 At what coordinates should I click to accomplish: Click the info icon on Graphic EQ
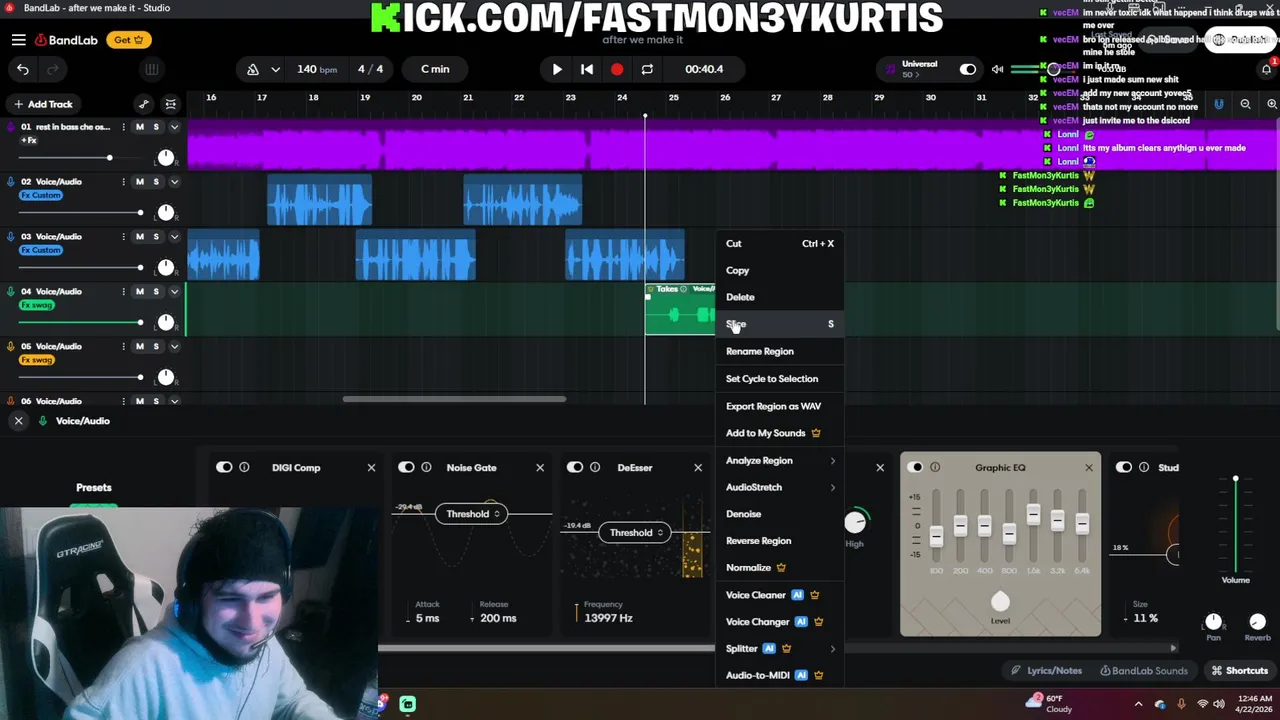[x=935, y=467]
